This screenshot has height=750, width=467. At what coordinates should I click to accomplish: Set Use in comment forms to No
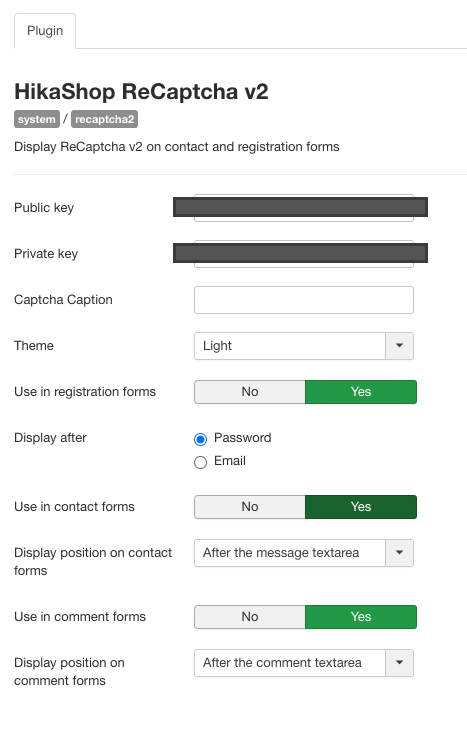(x=250, y=617)
